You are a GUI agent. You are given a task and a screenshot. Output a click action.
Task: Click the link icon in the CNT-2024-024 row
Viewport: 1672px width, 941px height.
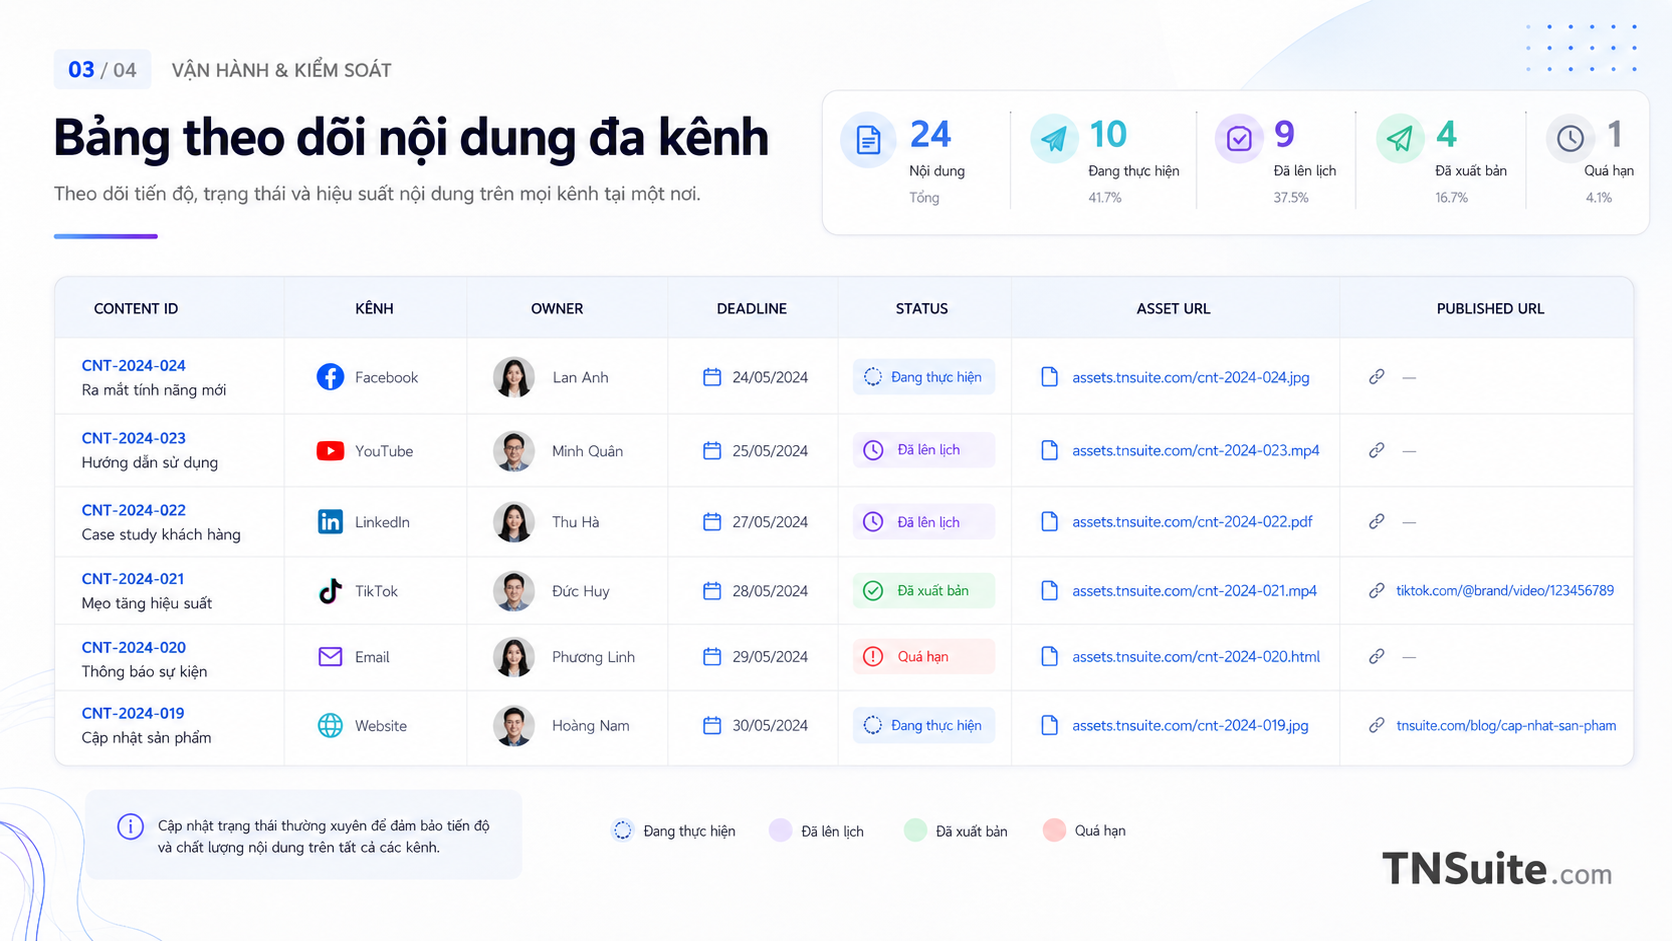click(1377, 377)
